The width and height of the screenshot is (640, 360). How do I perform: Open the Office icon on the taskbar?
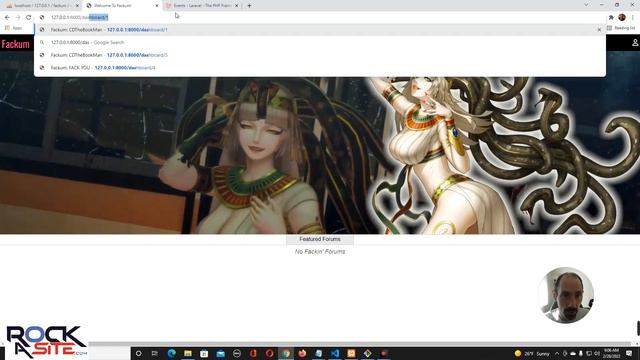click(253, 353)
